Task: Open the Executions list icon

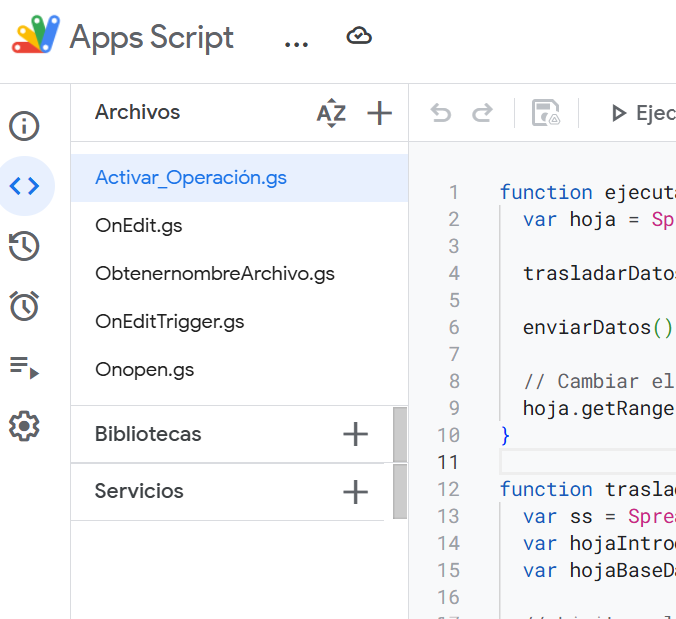Action: [x=24, y=367]
